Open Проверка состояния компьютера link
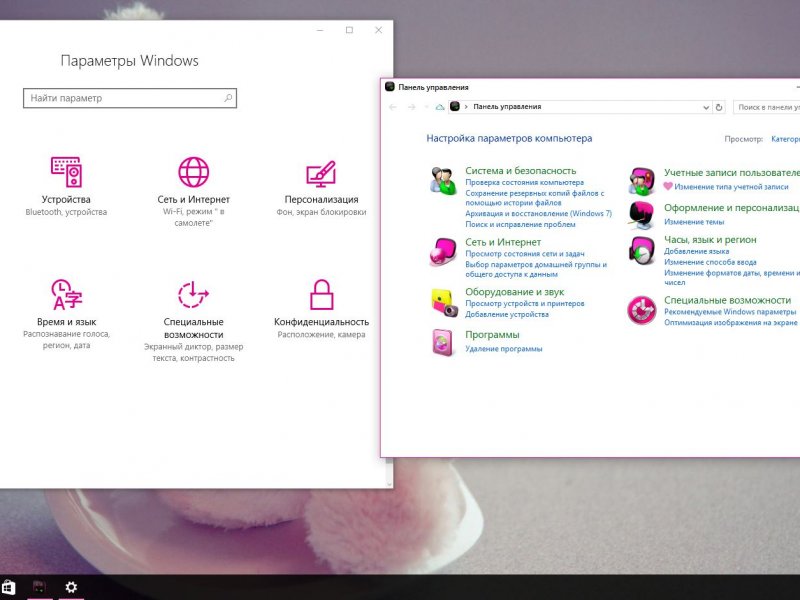The height and width of the screenshot is (600, 800). 524,182
